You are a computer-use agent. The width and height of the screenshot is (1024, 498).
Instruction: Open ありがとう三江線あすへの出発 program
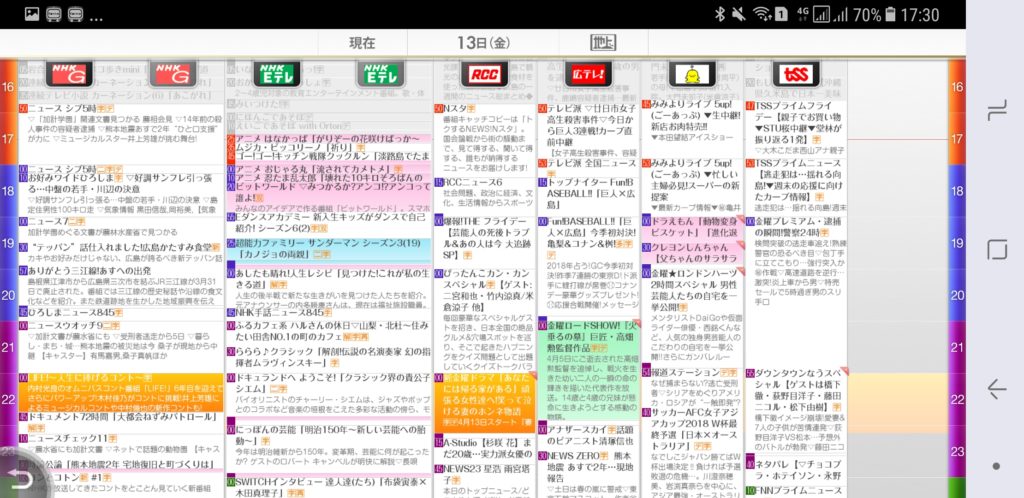(121, 287)
